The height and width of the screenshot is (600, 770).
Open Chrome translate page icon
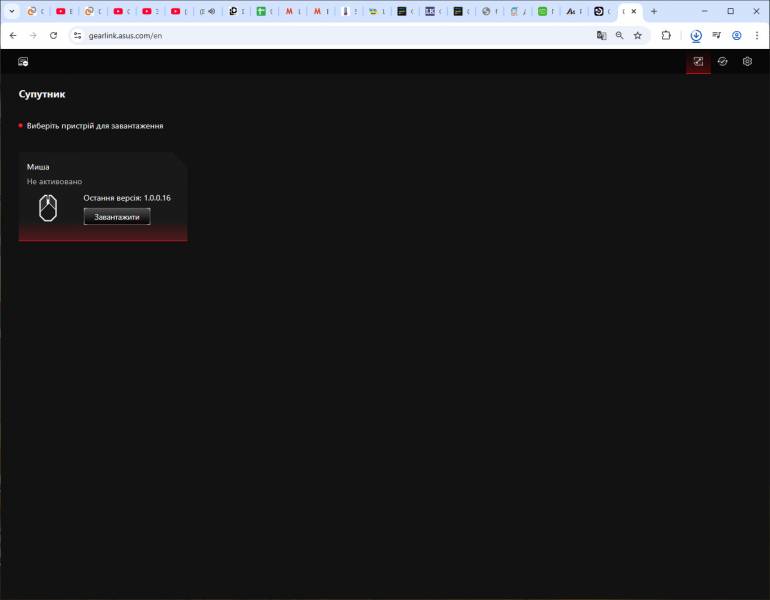pyautogui.click(x=601, y=35)
